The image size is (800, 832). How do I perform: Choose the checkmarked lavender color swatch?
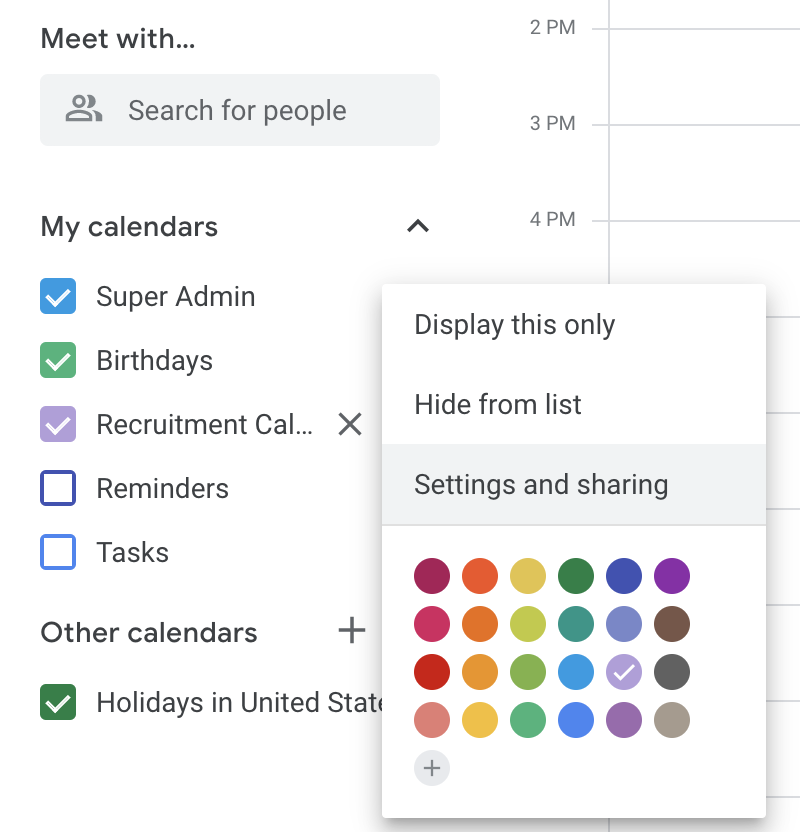pyautogui.click(x=624, y=672)
